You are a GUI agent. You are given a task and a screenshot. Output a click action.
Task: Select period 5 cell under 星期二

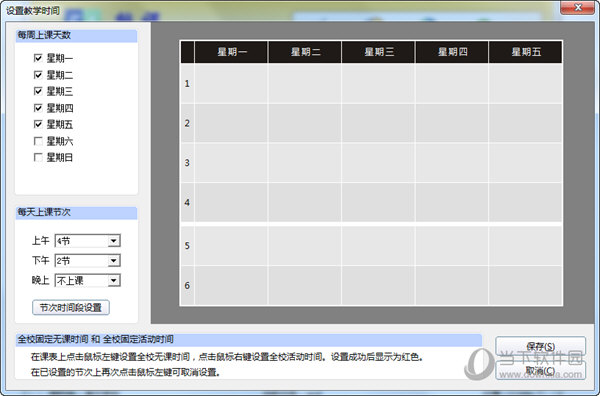pyautogui.click(x=305, y=246)
